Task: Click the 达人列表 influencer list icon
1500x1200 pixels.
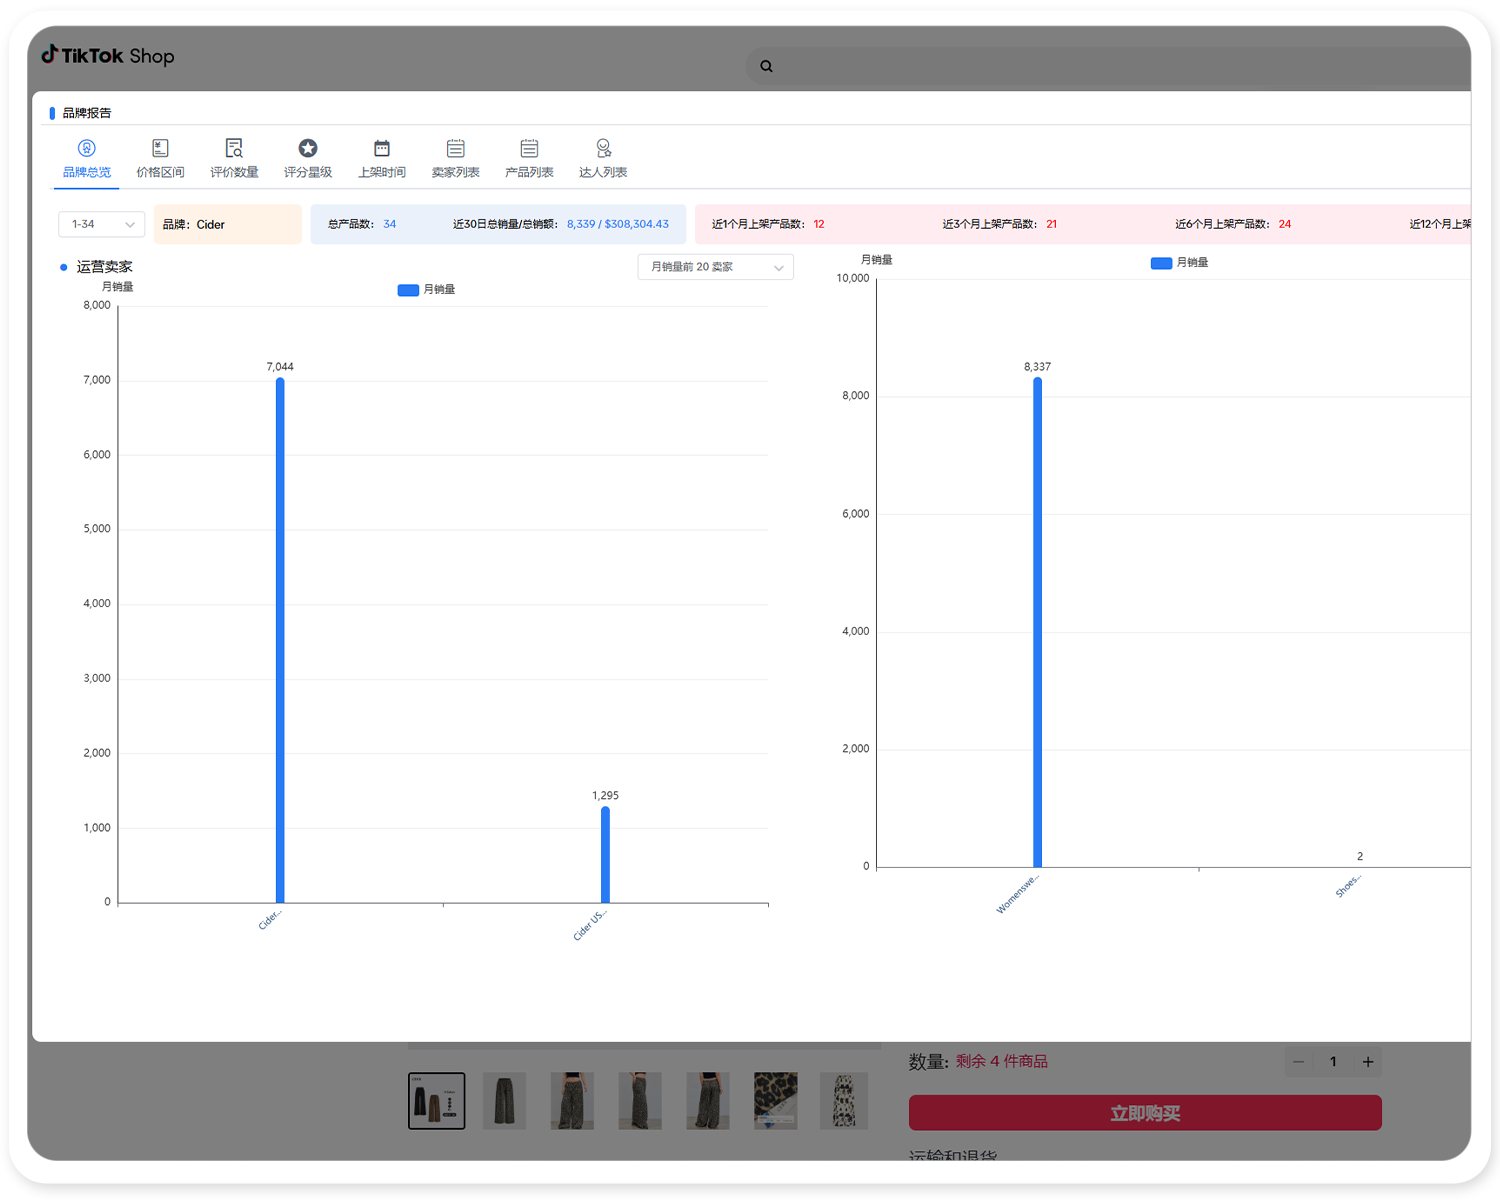Action: [x=603, y=148]
